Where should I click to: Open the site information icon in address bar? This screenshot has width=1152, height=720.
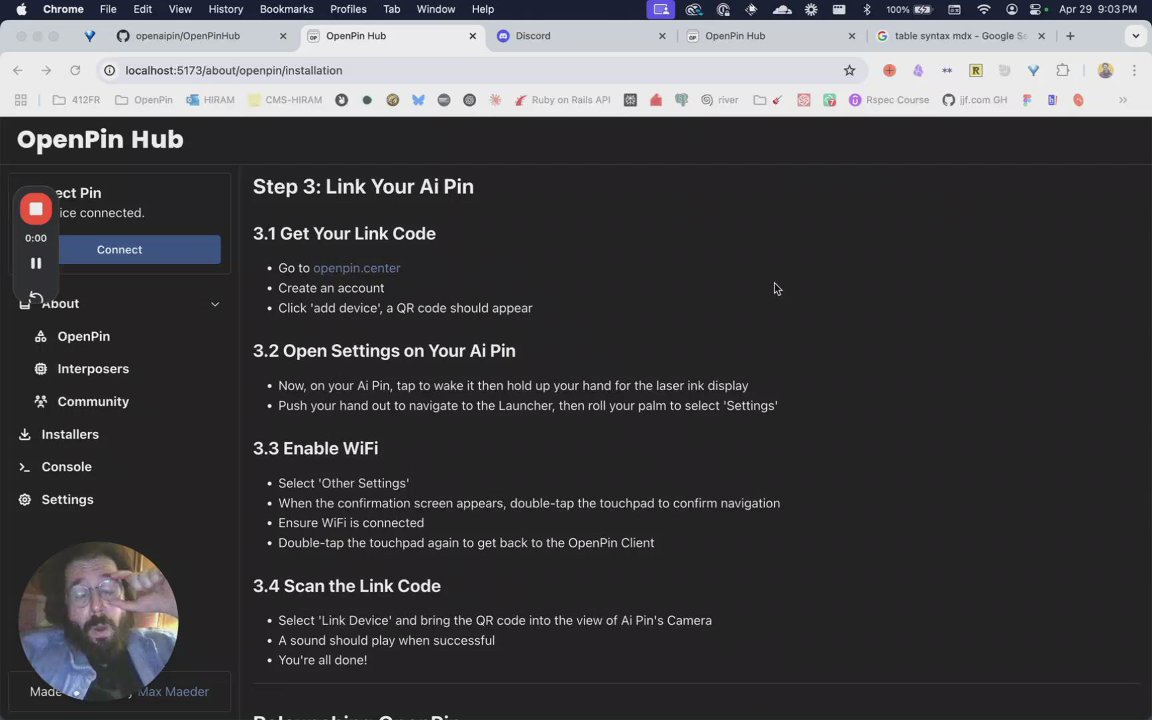pos(109,71)
